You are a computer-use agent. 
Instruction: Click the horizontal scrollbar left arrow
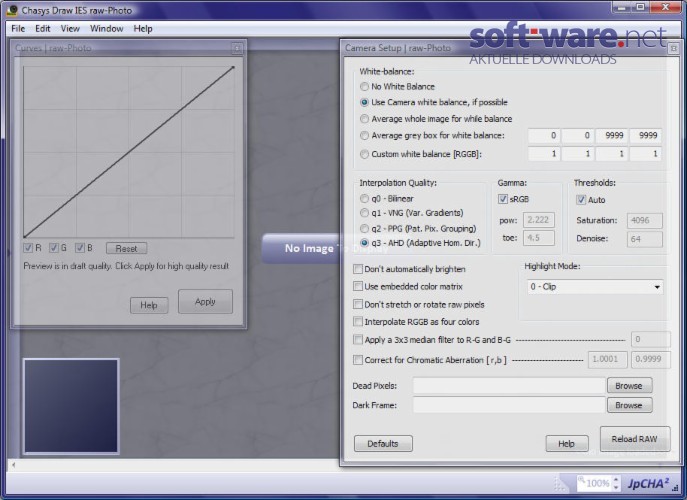click(x=14, y=465)
